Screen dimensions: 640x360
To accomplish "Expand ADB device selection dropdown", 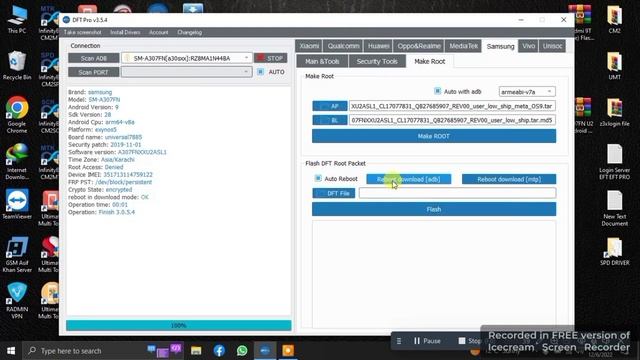I will [x=246, y=58].
